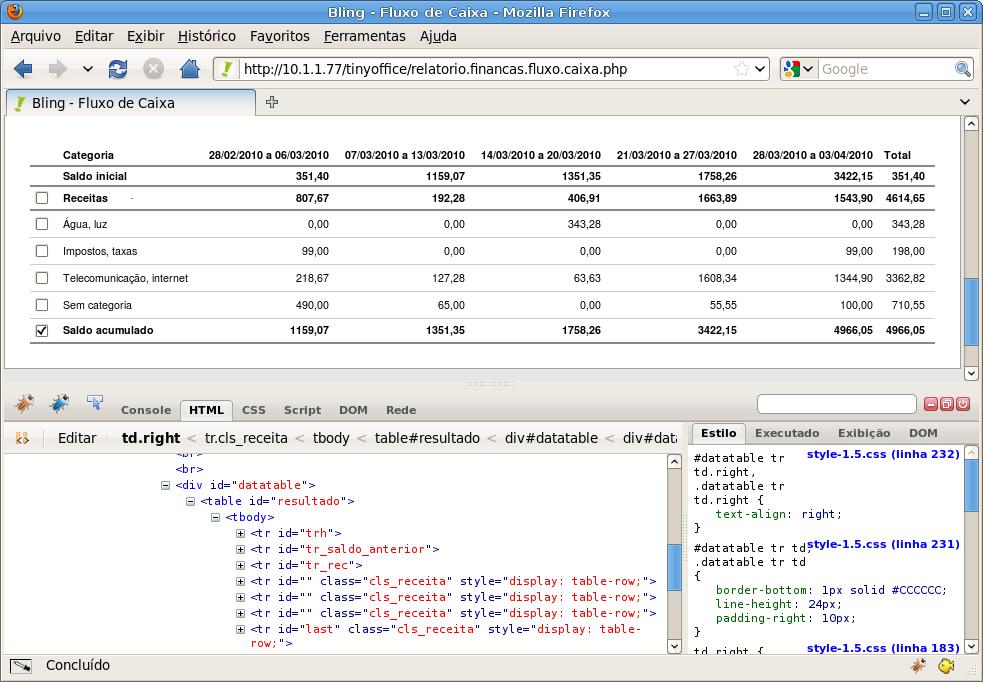Reload the page with the refresh icon
Screen dimensions: 983x682
click(x=118, y=69)
